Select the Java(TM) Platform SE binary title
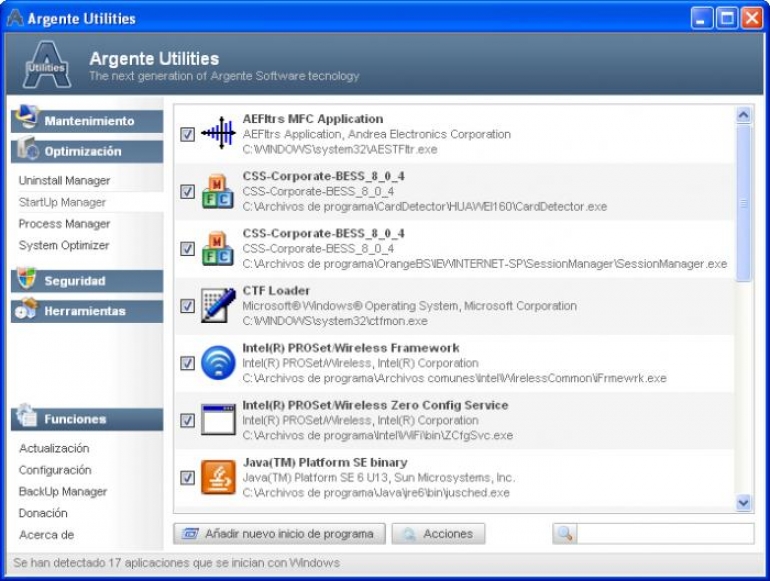Screen dimensions: 770x581 (x=325, y=463)
